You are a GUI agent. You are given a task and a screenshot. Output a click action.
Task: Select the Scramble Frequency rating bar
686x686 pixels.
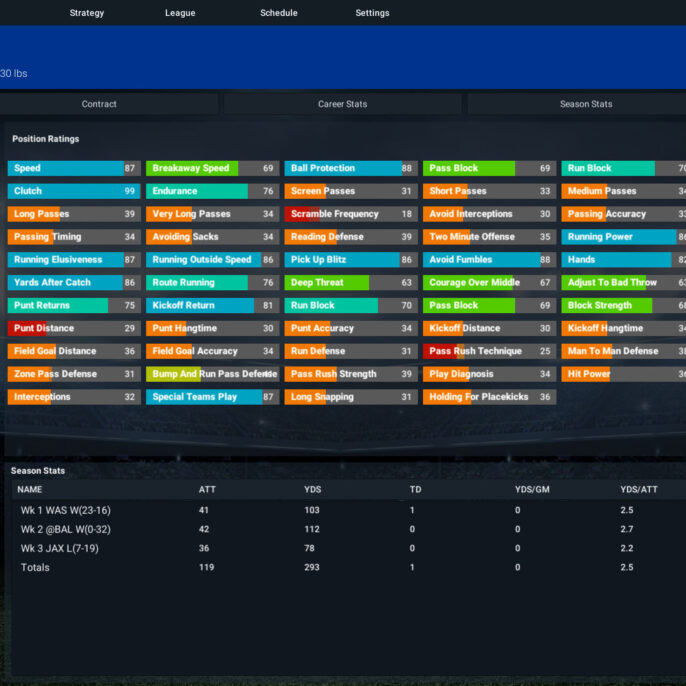351,214
